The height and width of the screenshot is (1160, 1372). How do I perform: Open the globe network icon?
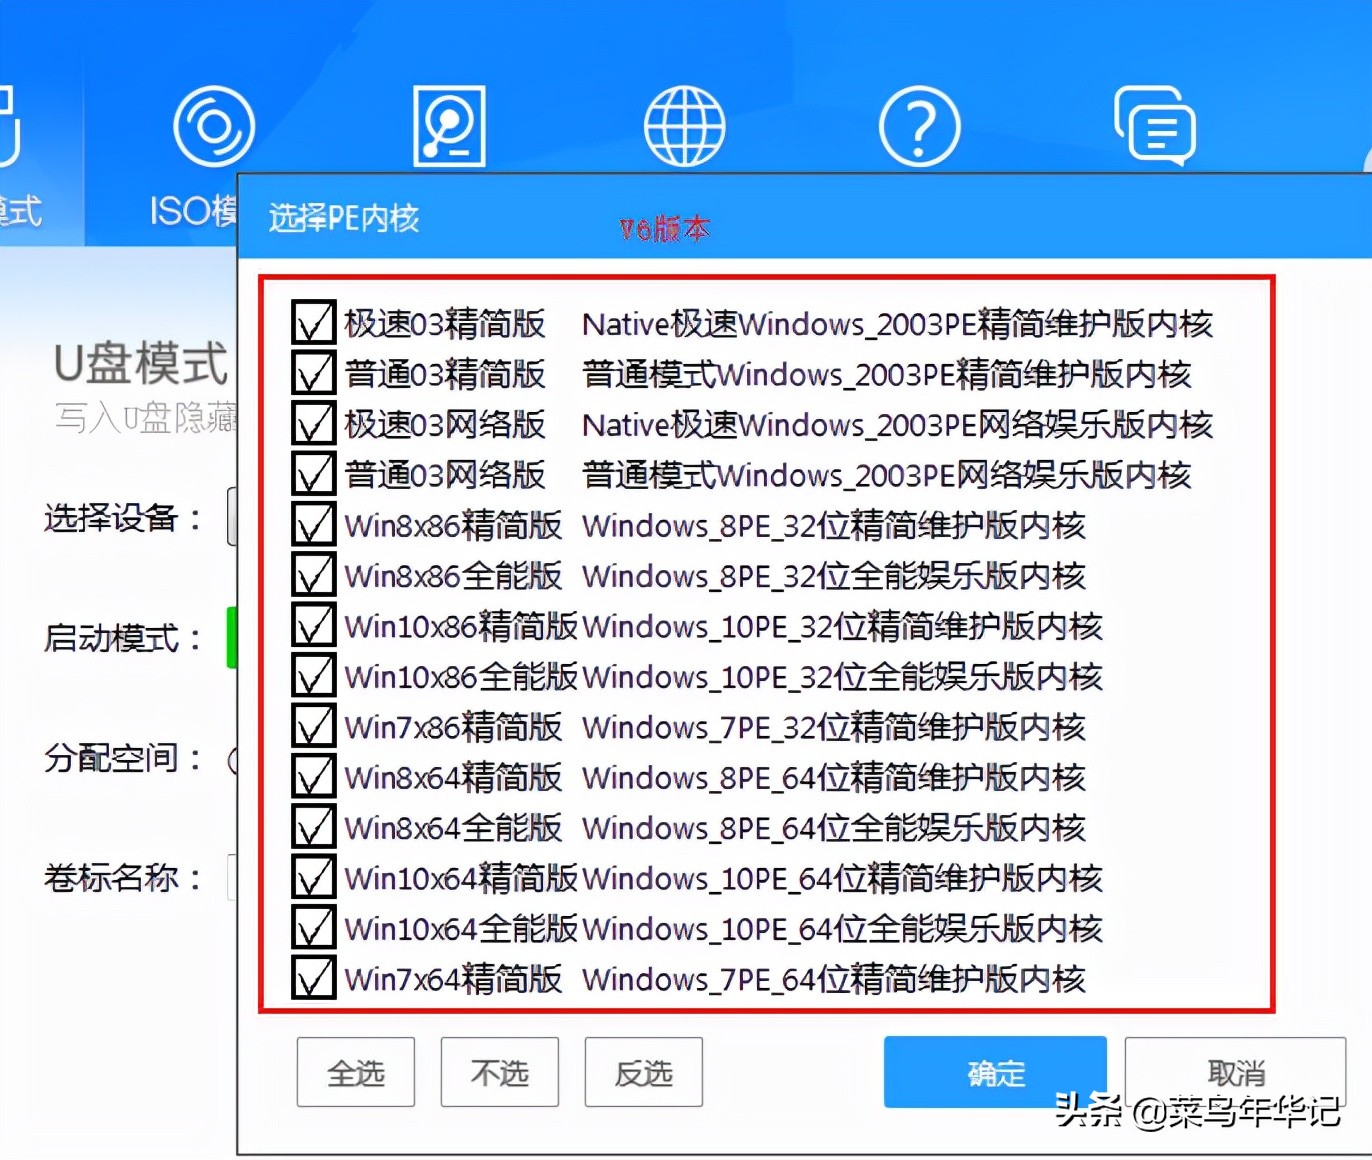point(685,123)
